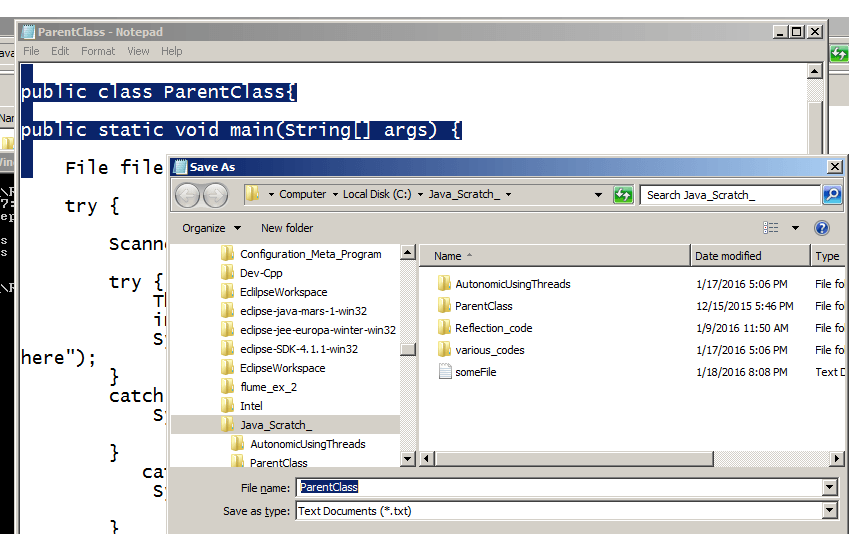849x534 pixels.
Task: Expand the Save as type dropdown
Action: (x=829, y=511)
